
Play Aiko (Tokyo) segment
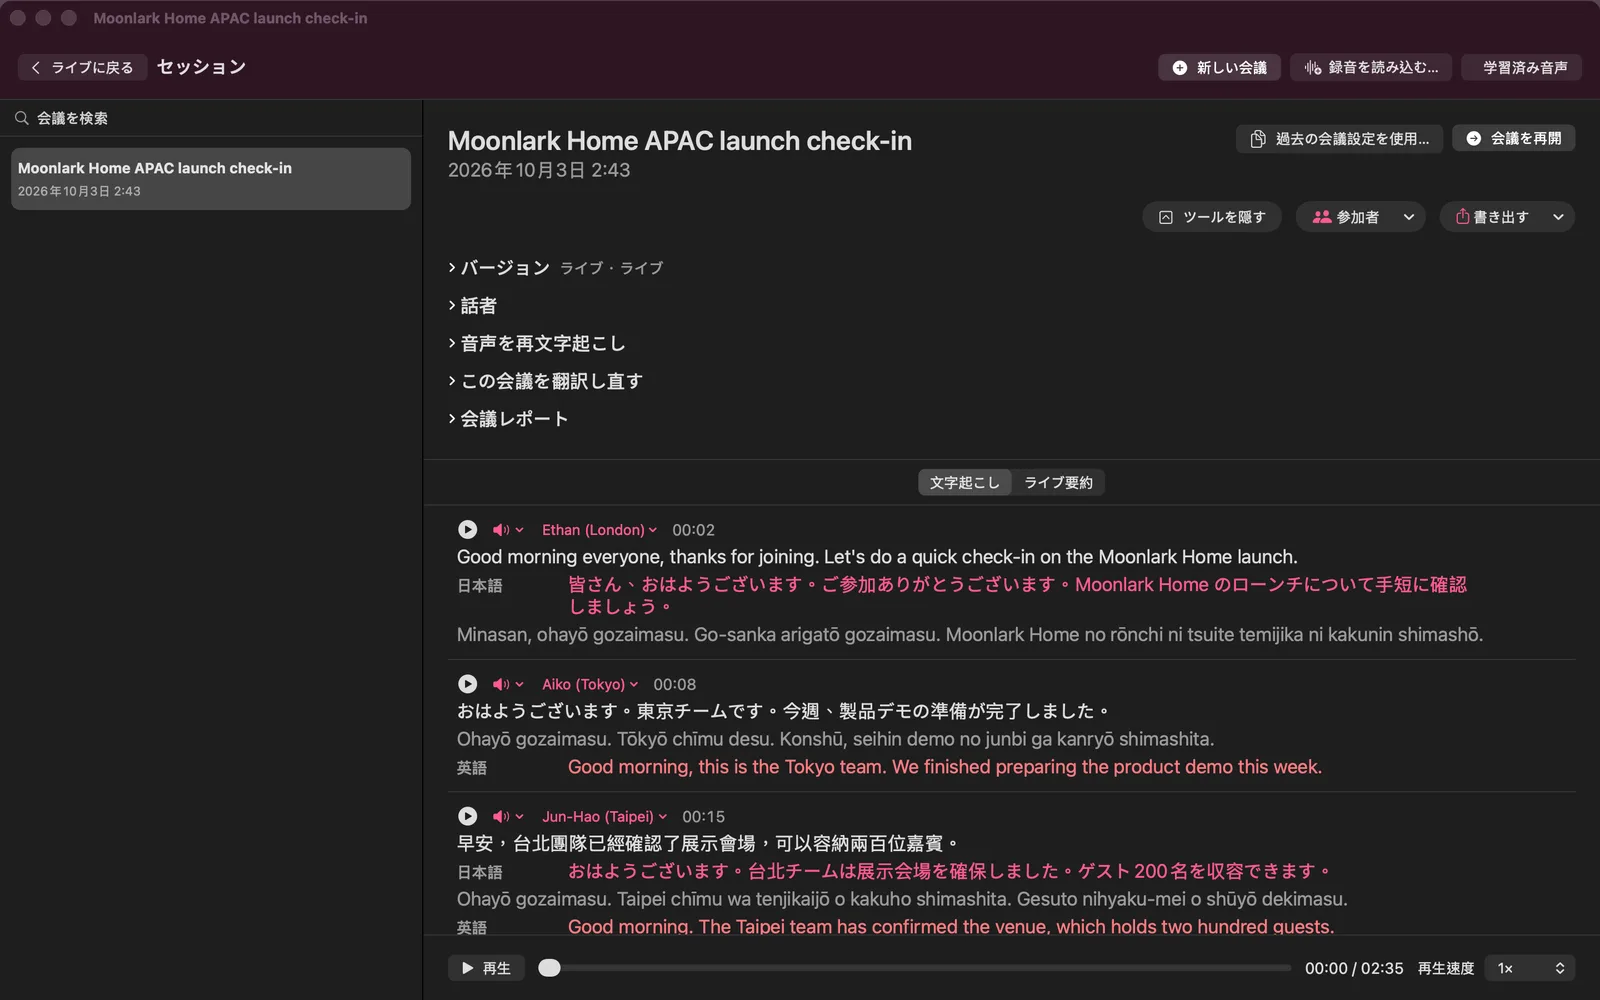pos(467,684)
